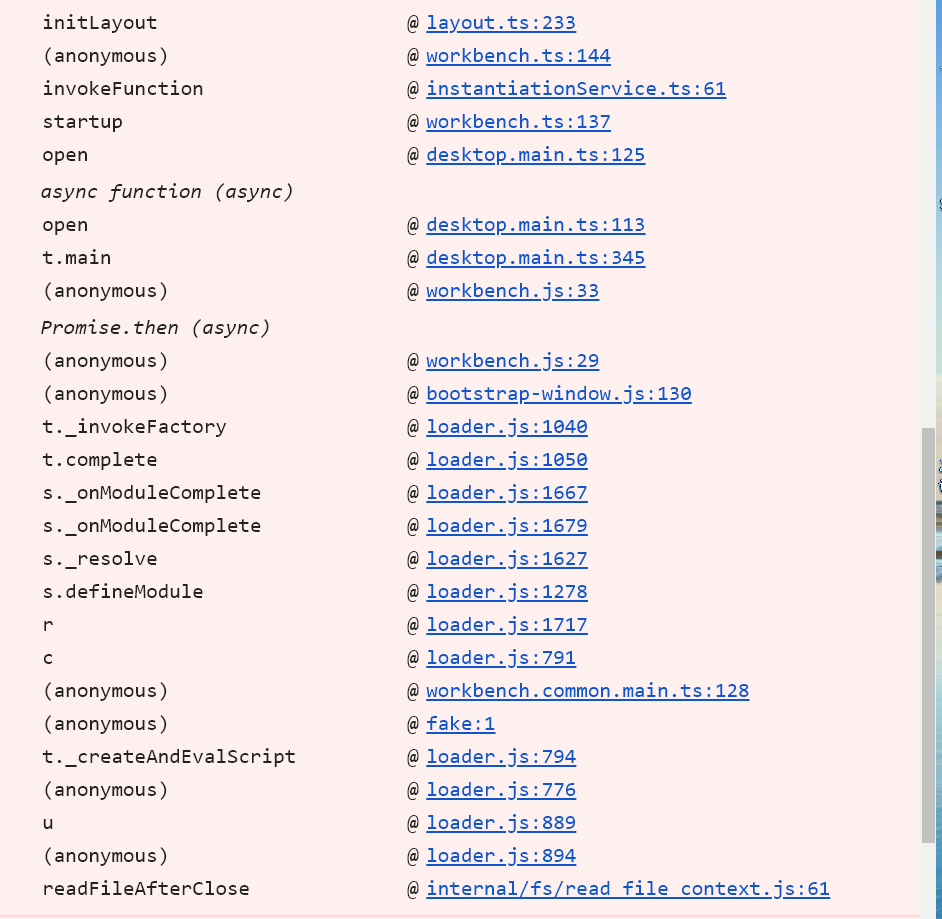Navigate to instantiationService.ts:61

tap(576, 89)
